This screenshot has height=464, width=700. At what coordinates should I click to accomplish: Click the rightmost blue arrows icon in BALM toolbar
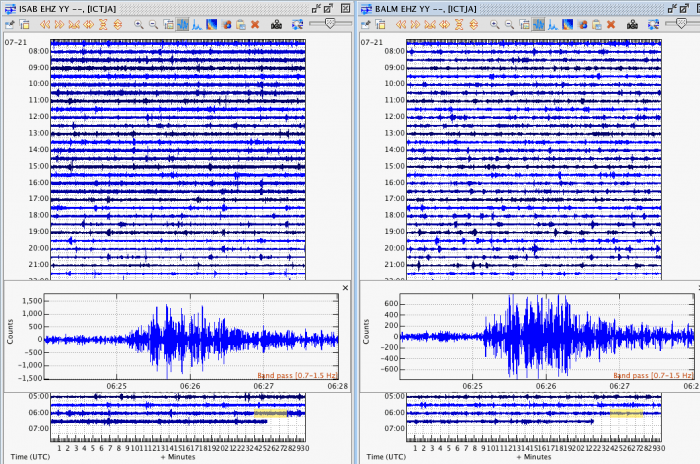653,25
